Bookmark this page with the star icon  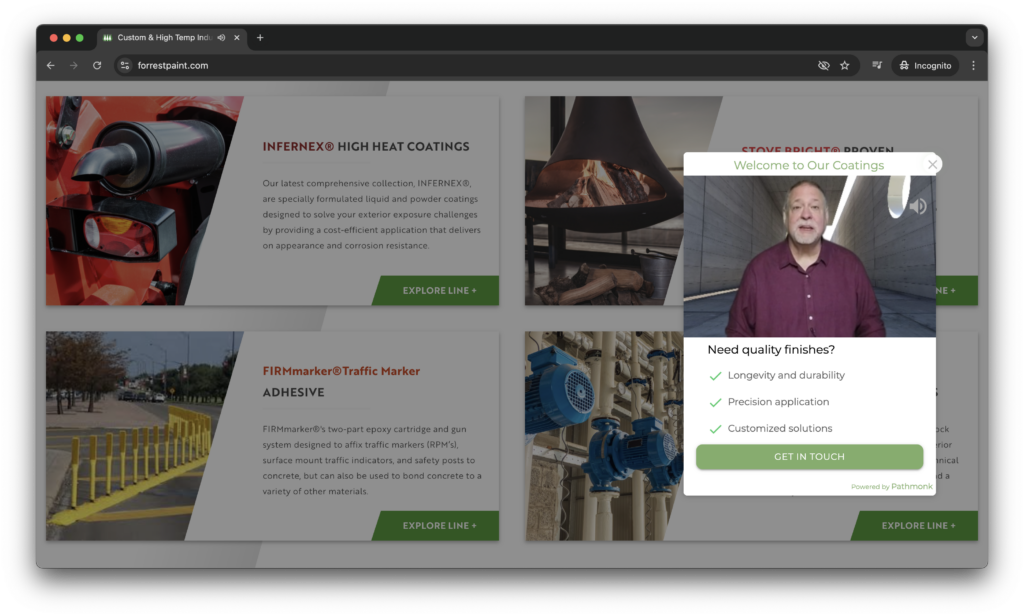point(845,66)
